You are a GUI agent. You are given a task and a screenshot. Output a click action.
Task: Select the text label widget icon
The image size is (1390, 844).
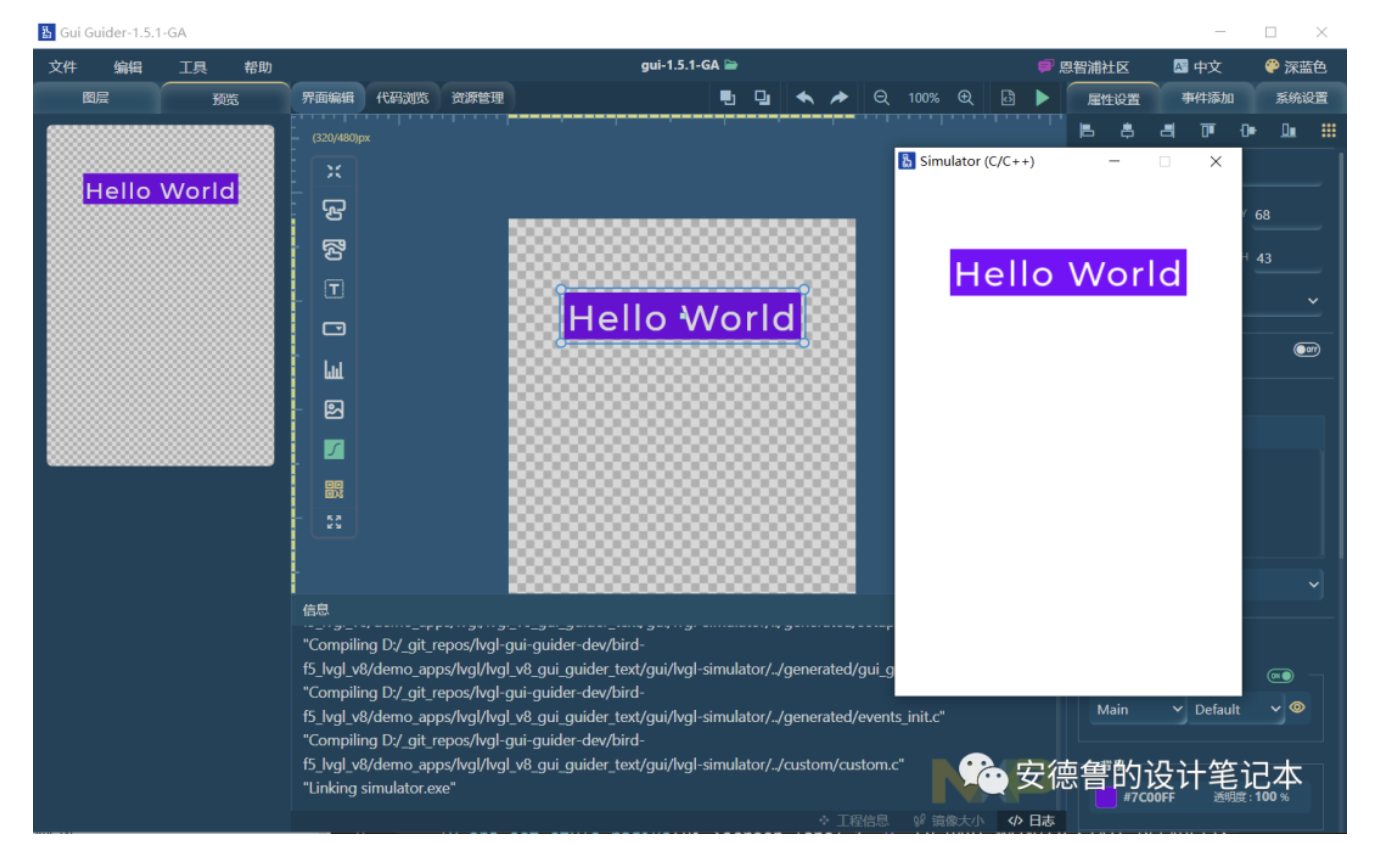click(x=334, y=289)
